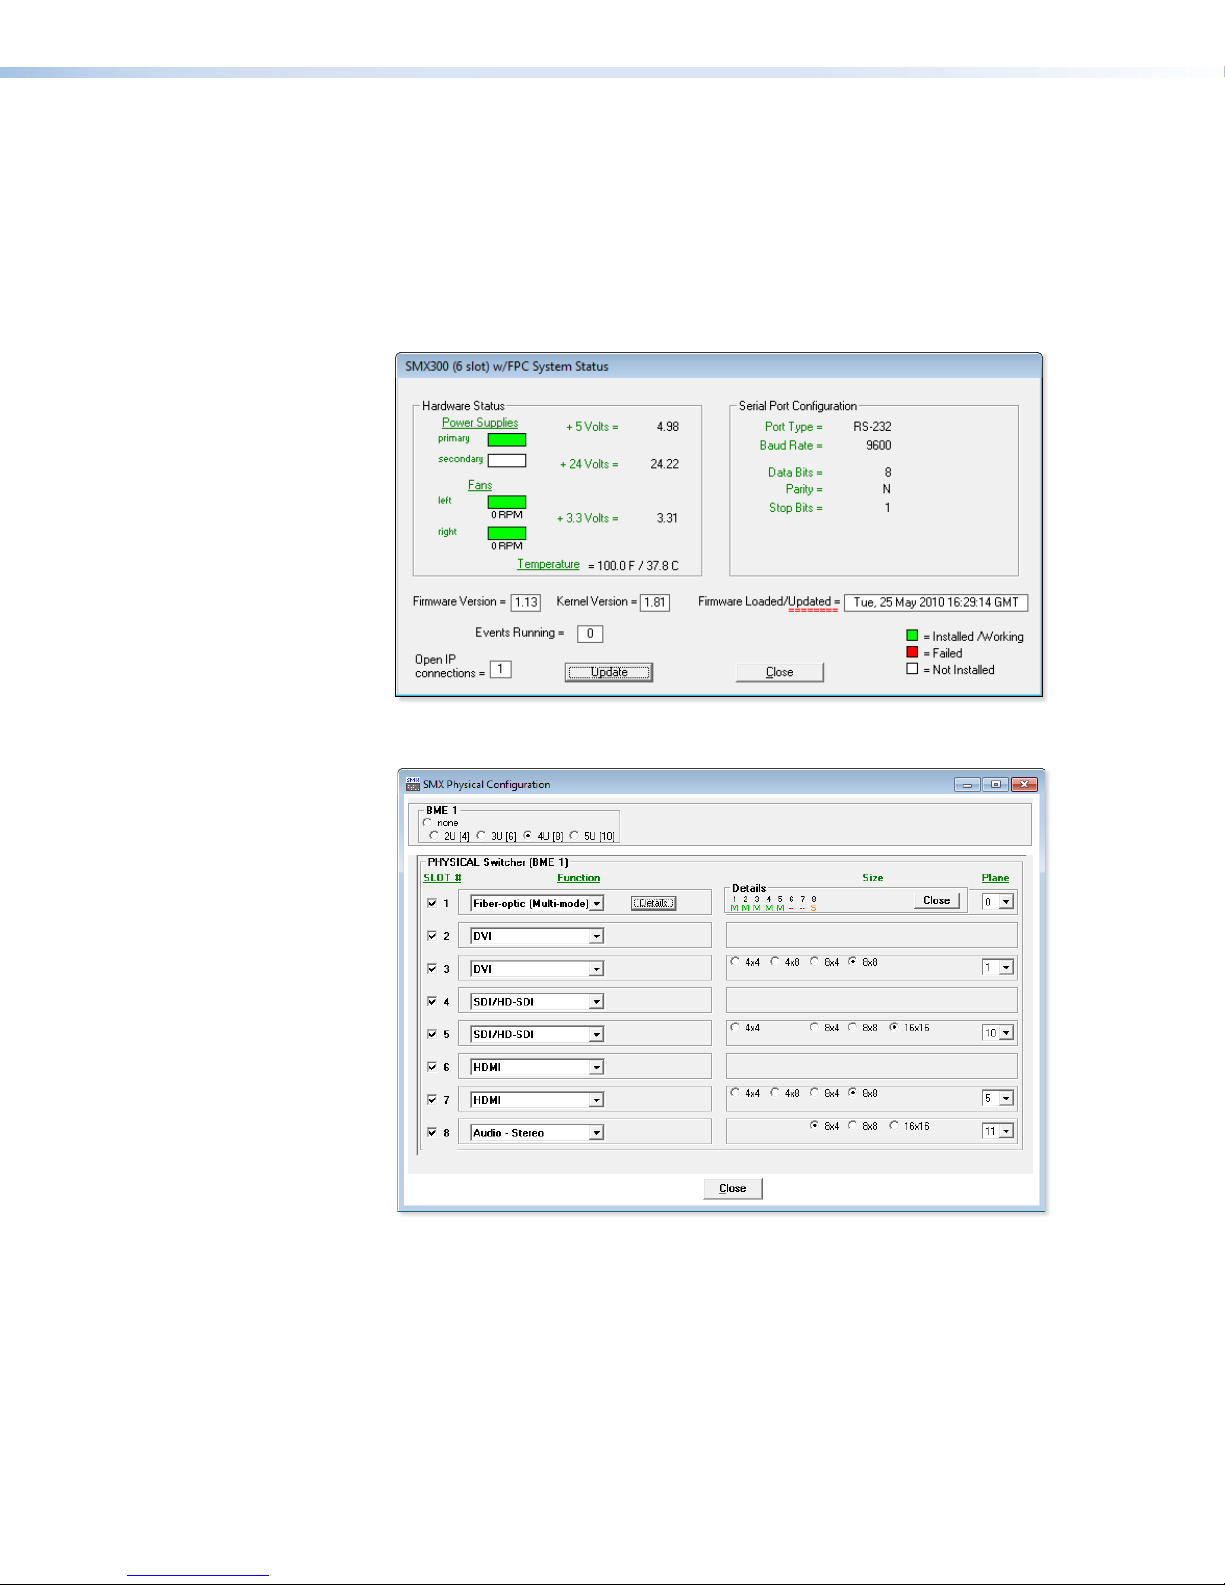Open the slot 2 DVI function dropdown

pos(596,936)
